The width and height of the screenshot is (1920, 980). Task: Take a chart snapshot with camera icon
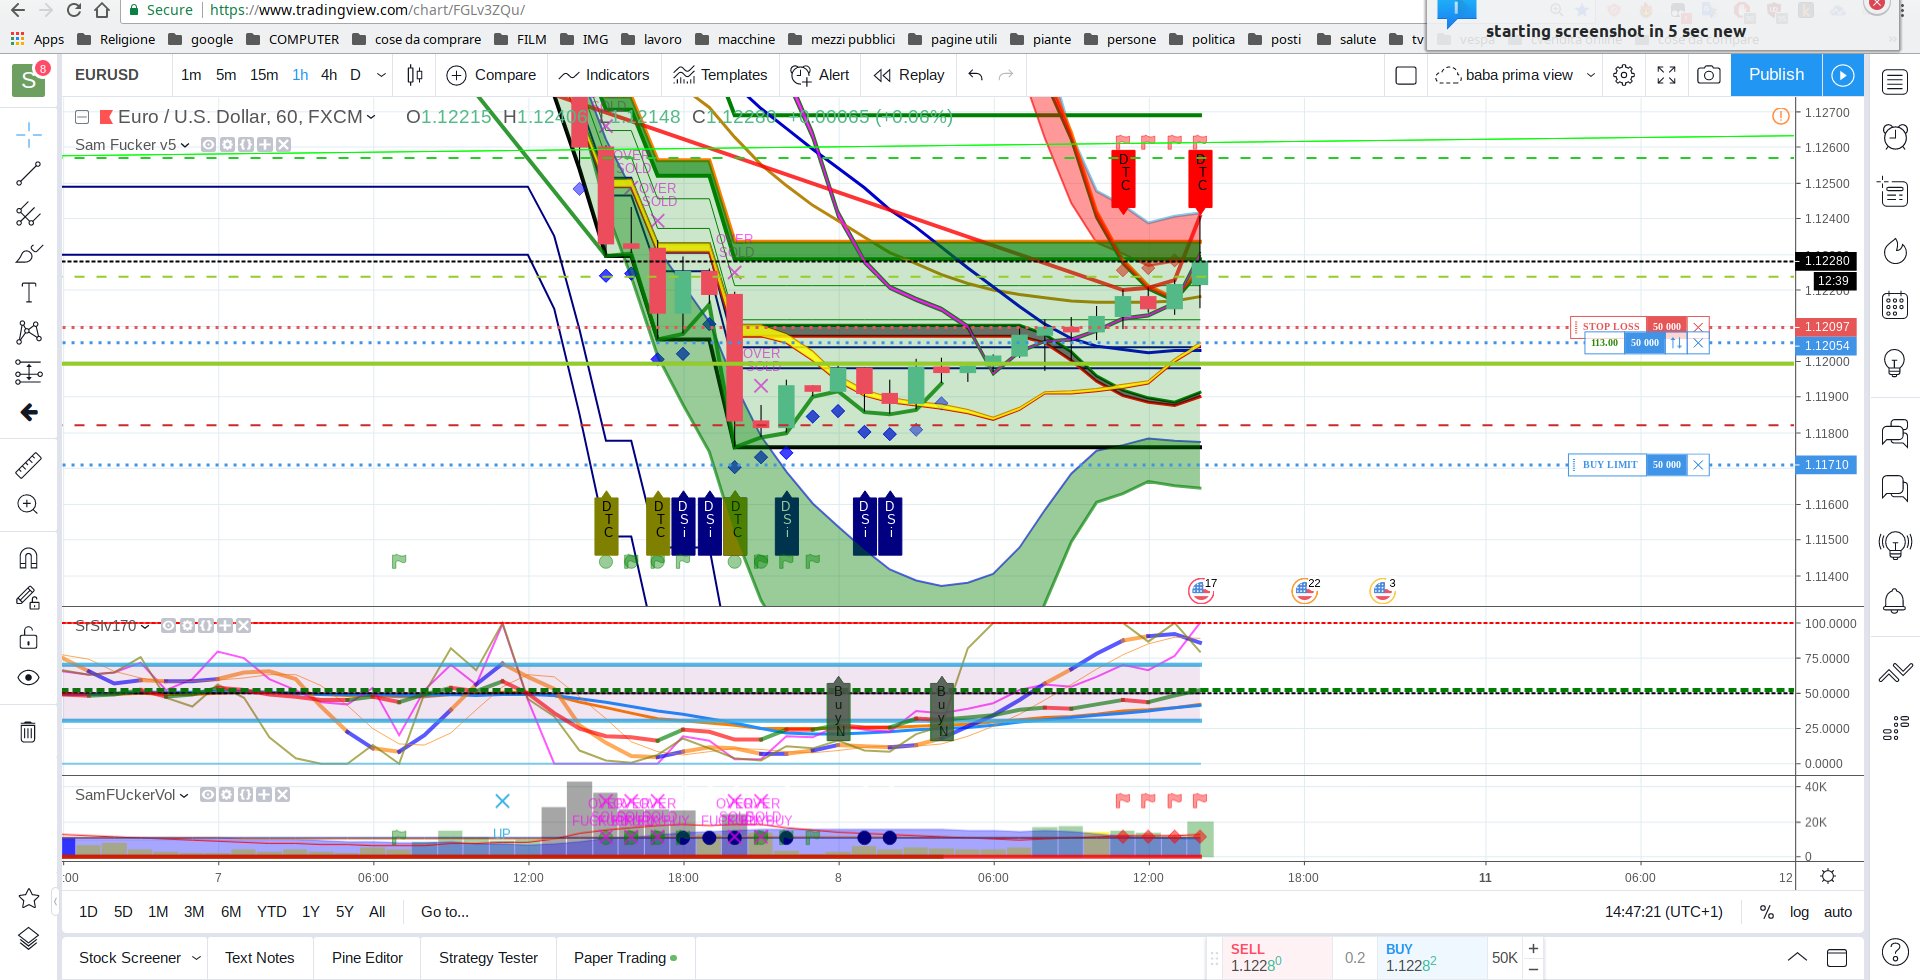click(1709, 75)
